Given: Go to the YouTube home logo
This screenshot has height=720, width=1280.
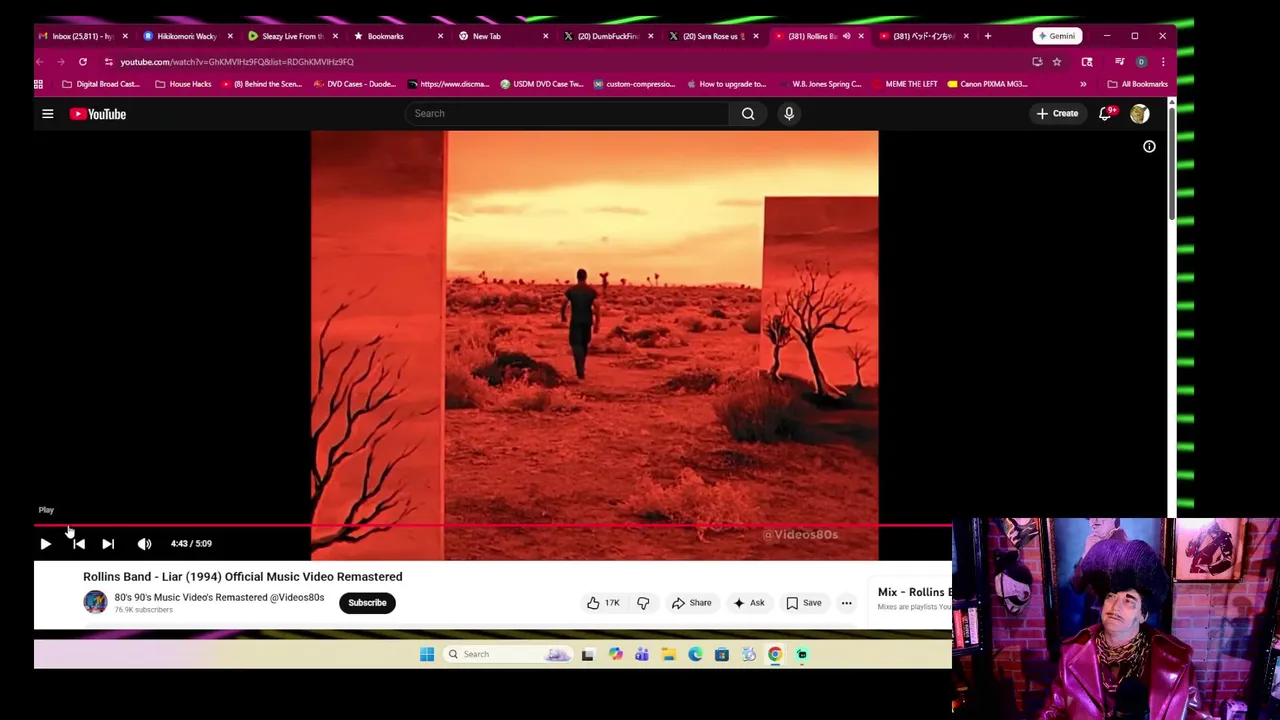Looking at the screenshot, I should [98, 114].
